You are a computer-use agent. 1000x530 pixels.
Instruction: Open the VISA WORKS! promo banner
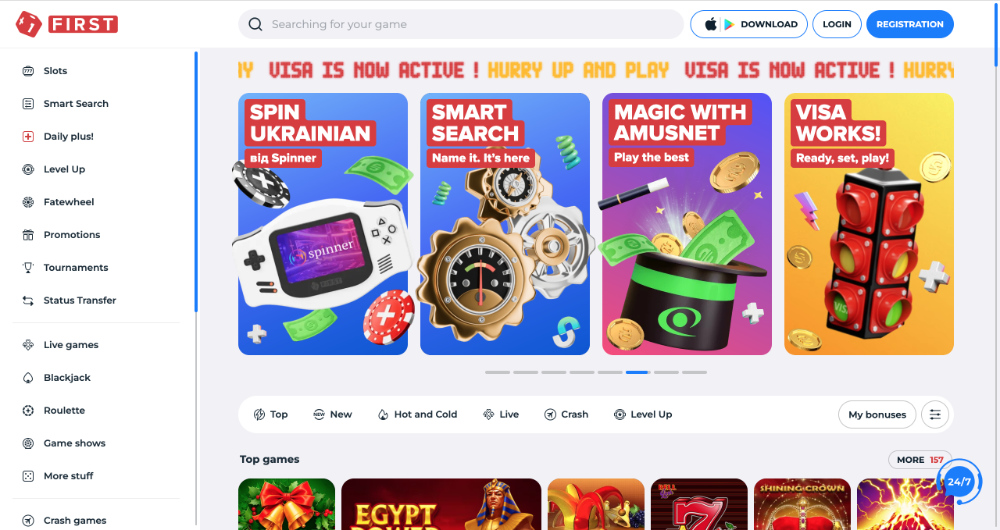pyautogui.click(x=869, y=224)
